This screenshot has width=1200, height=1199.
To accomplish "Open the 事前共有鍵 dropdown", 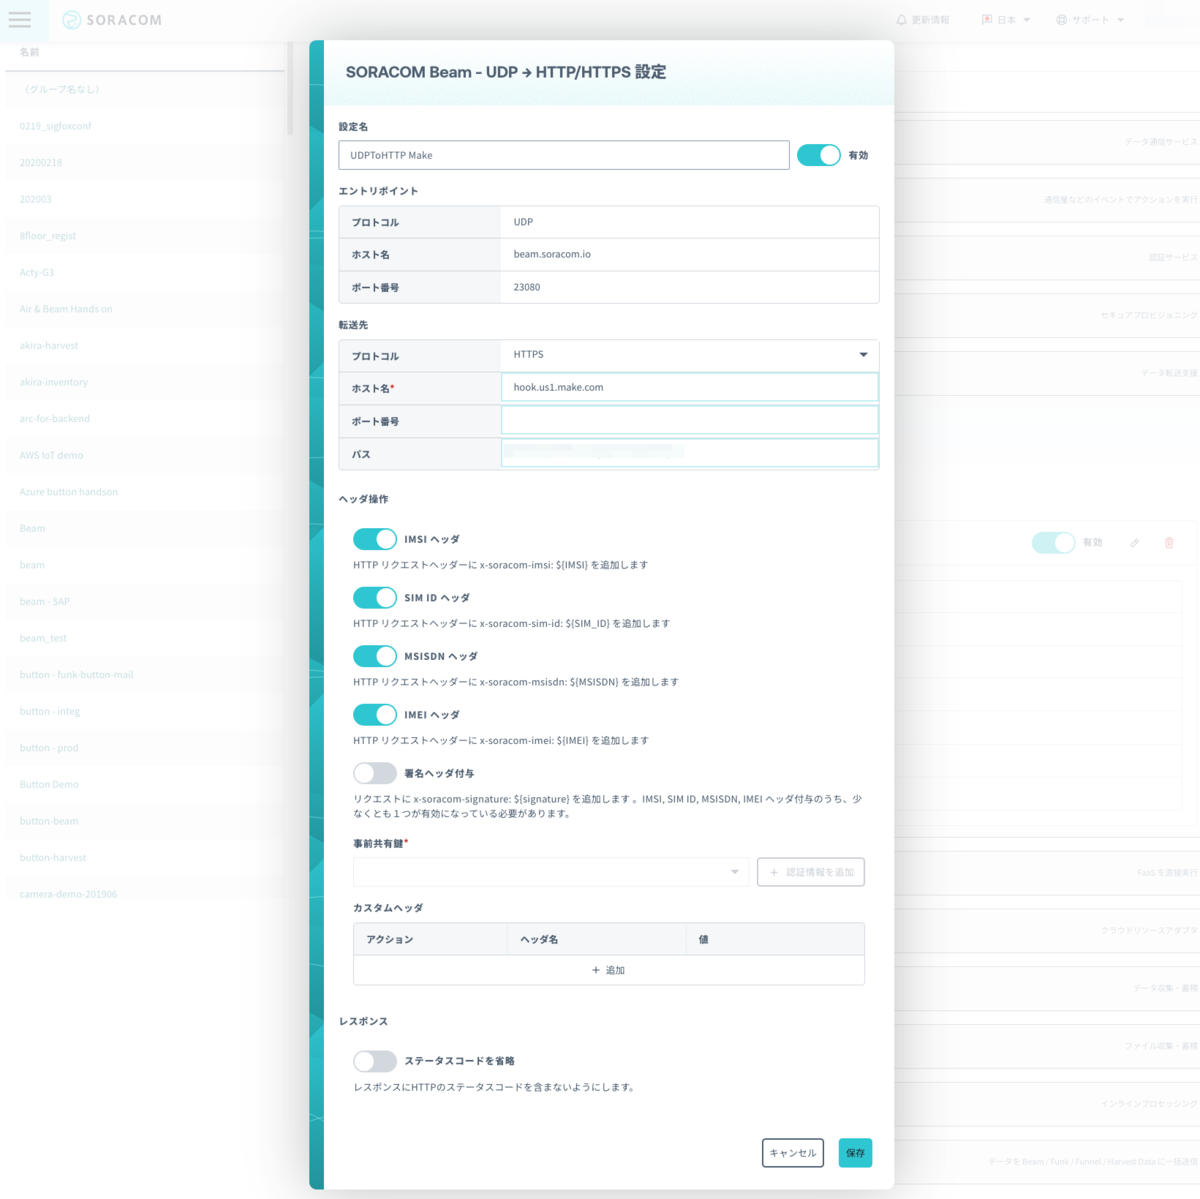I will 551,872.
